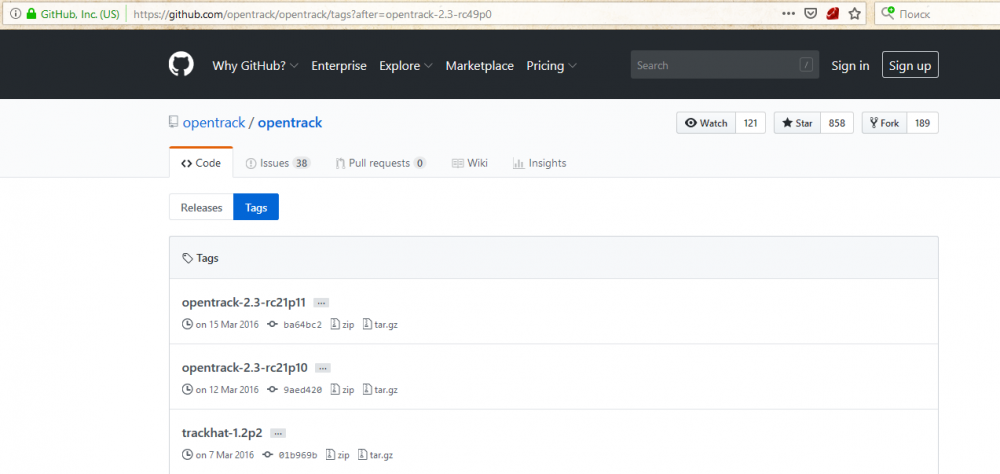Open the Marketplace menu link
1000x474 pixels.
480,66
